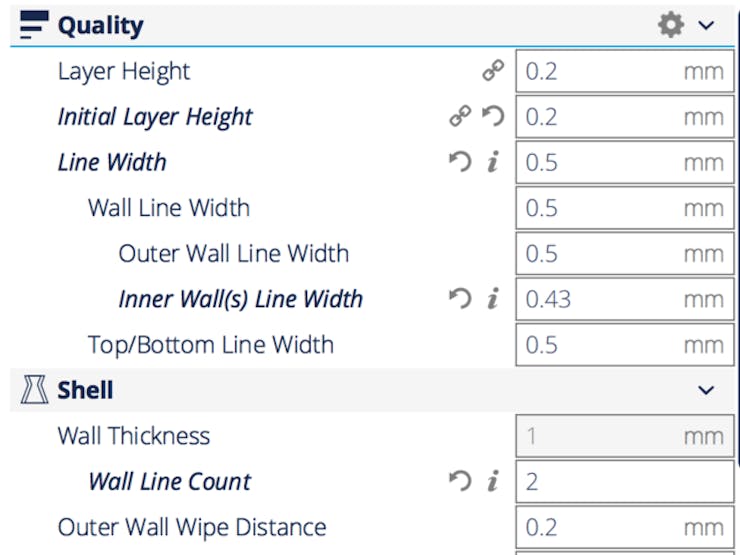Show info icon for Line Width

(x=493, y=162)
